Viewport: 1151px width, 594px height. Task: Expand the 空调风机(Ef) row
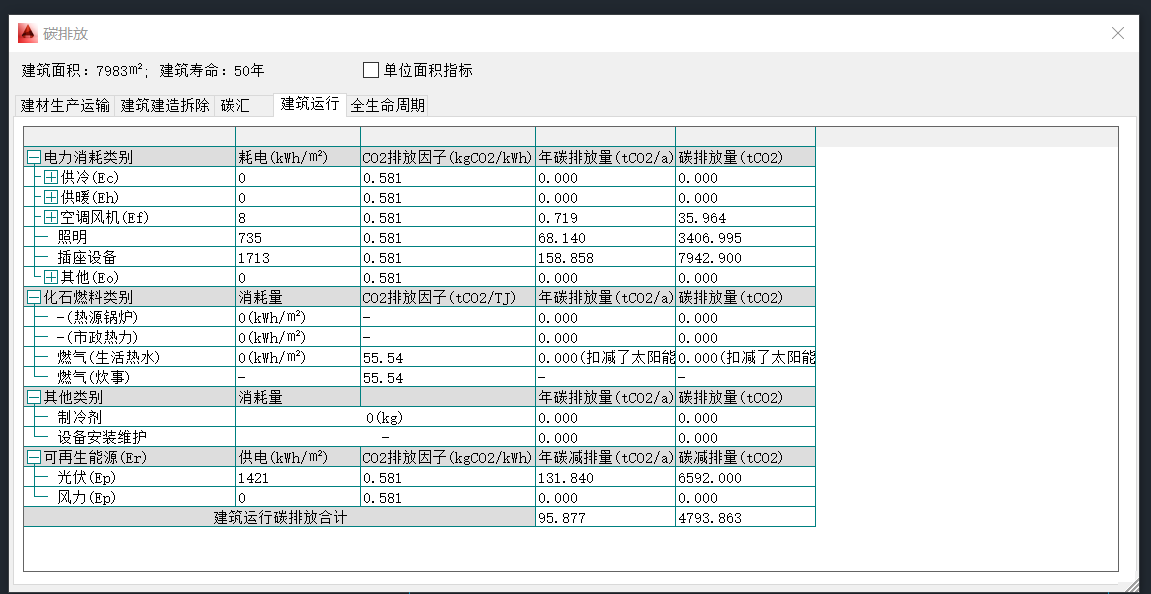click(51, 217)
